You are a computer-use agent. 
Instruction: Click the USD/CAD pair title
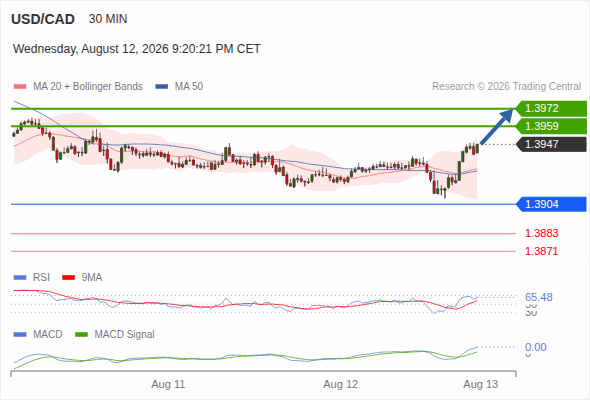(43, 19)
